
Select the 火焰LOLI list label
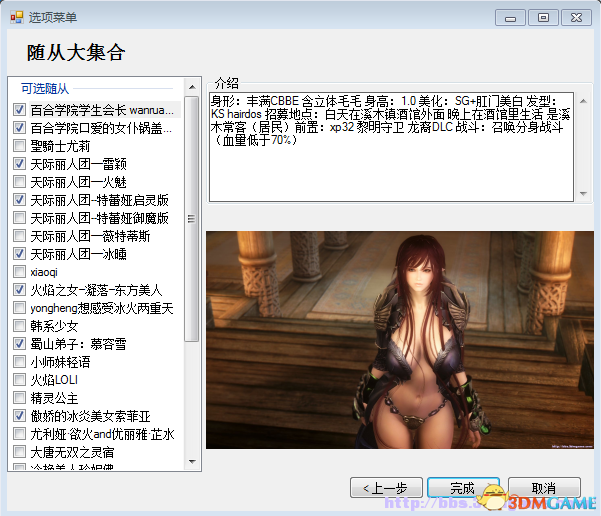pos(54,380)
